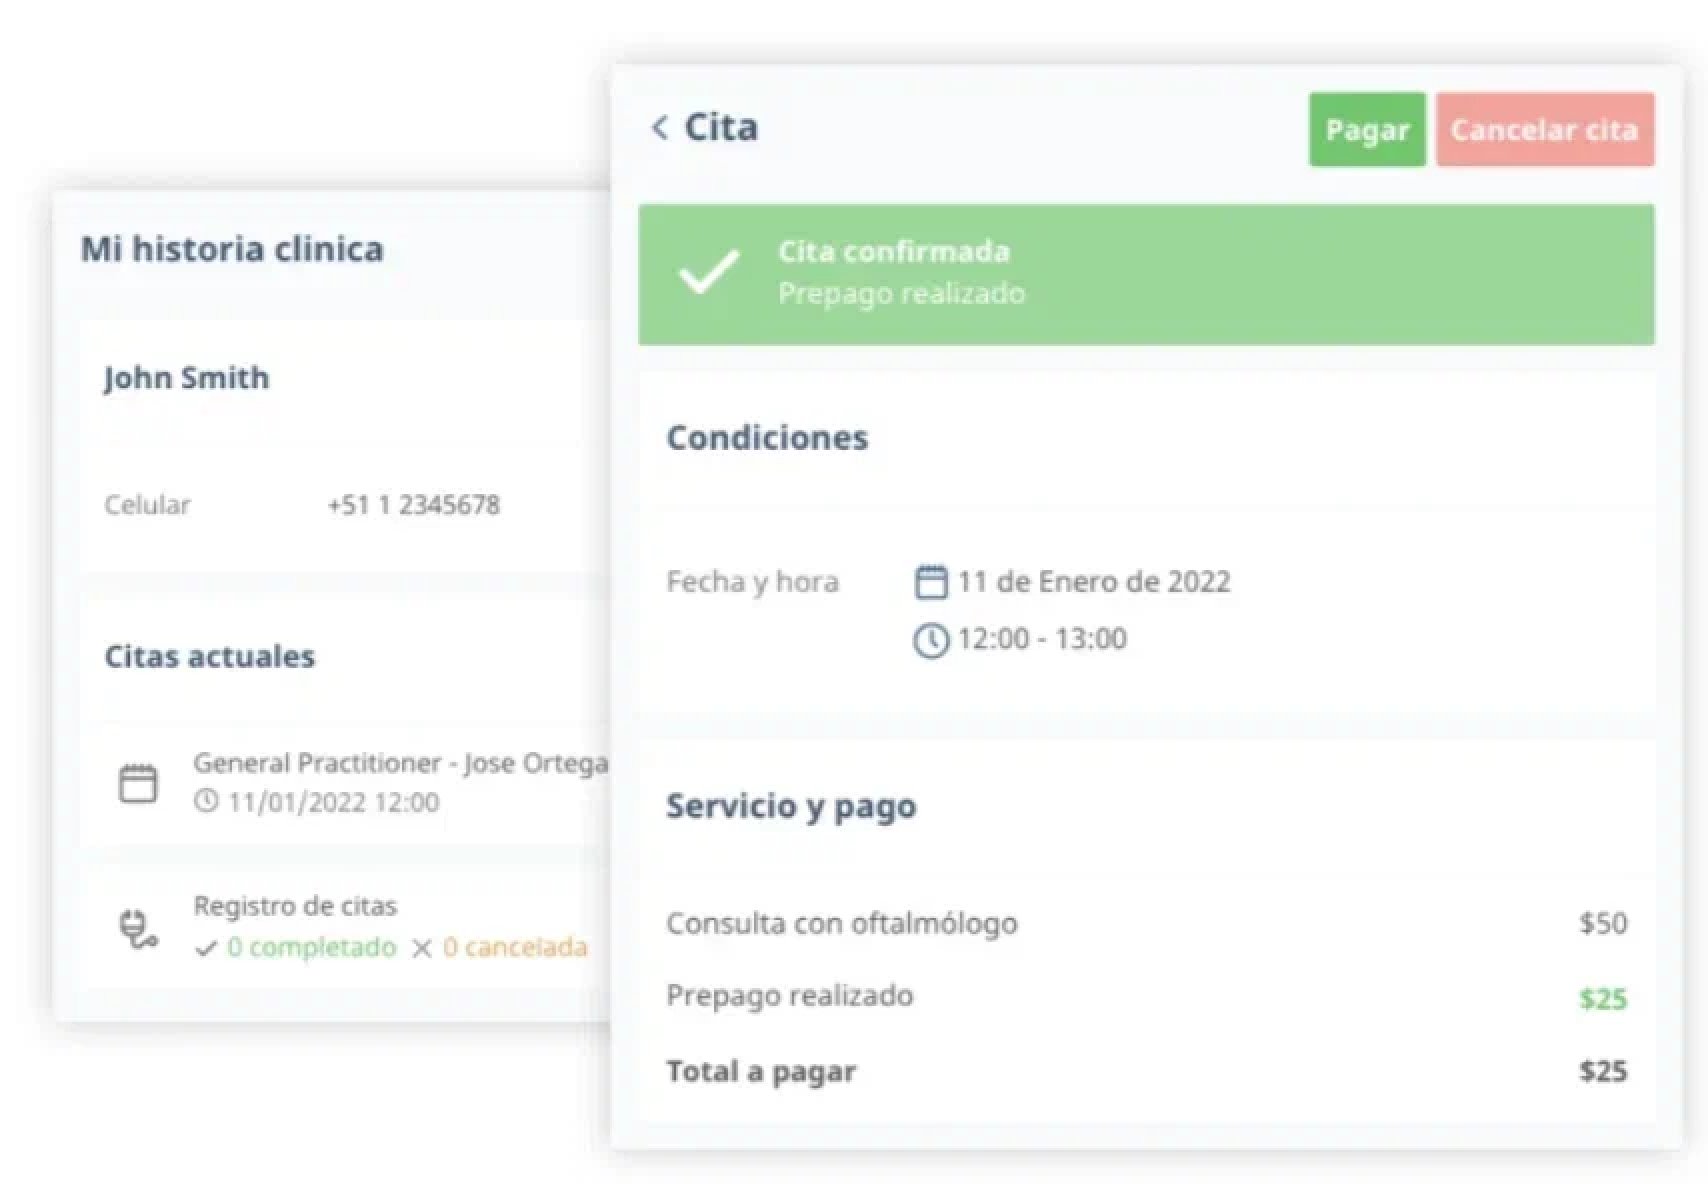Select the 0 cancelada counter
This screenshot has width=1708, height=1200.
(515, 947)
